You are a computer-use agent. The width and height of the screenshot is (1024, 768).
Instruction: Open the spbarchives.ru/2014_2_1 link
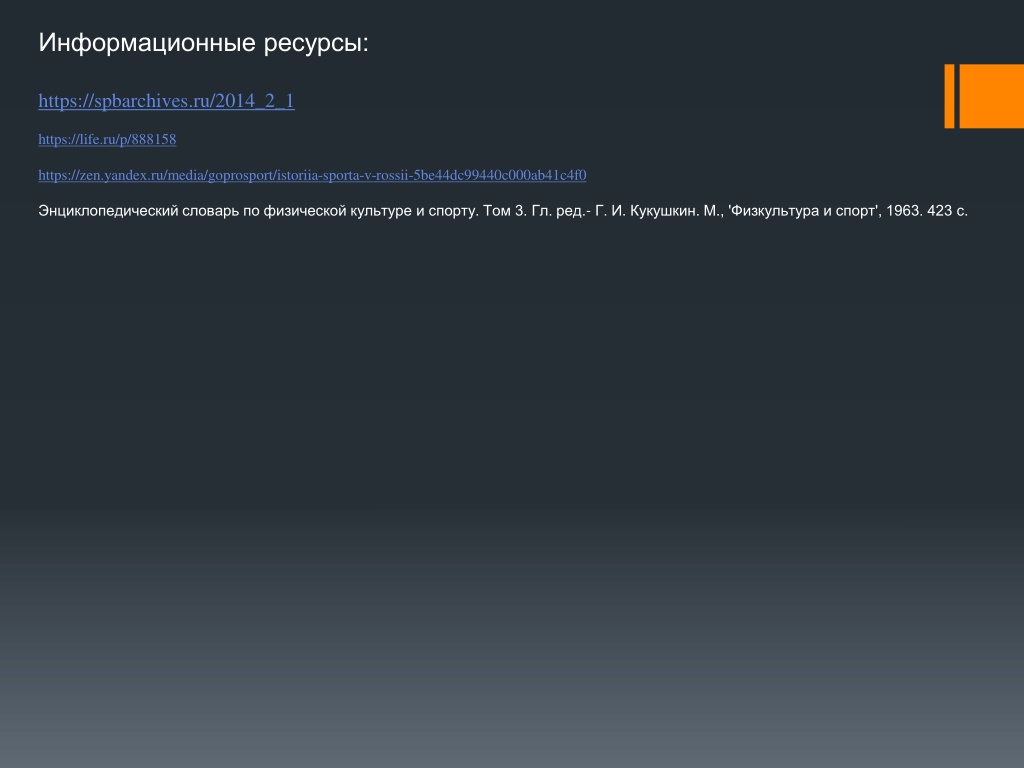click(167, 101)
